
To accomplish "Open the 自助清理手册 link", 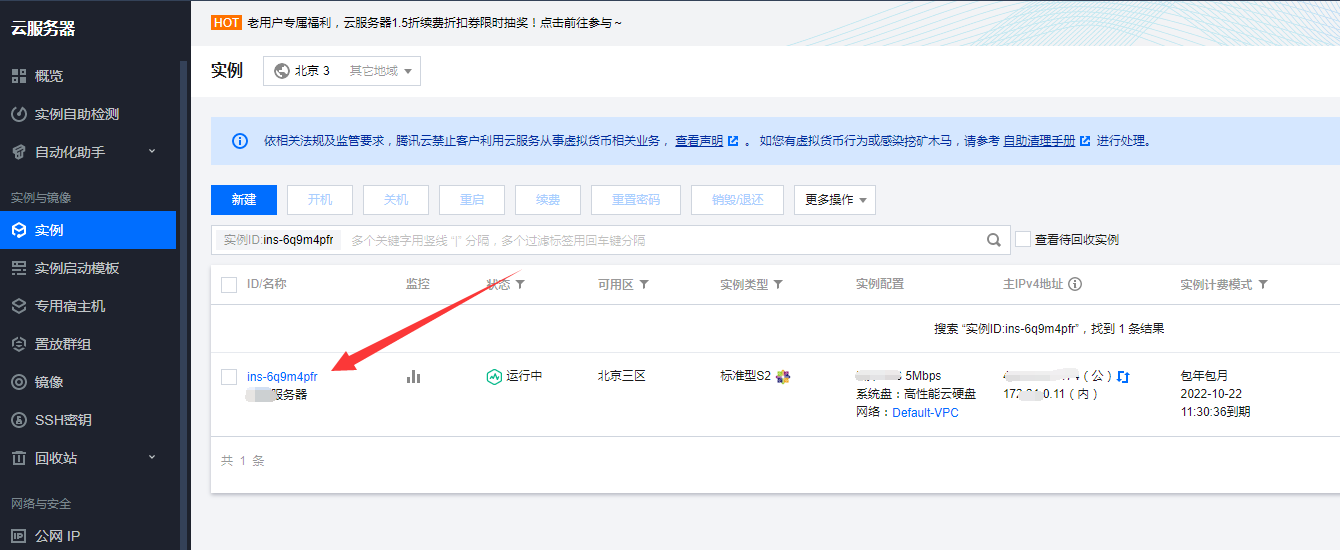I will [x=1039, y=141].
